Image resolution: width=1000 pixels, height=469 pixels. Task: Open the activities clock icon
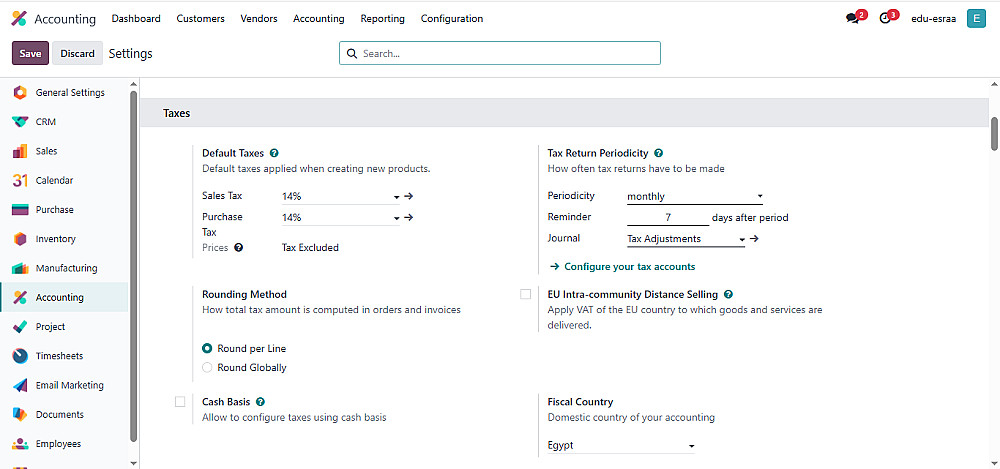[884, 19]
